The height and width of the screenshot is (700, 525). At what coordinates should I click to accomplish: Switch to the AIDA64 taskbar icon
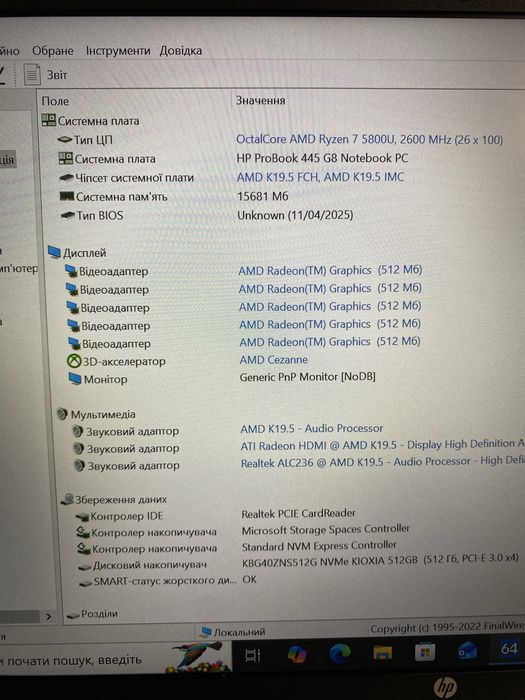click(x=510, y=649)
